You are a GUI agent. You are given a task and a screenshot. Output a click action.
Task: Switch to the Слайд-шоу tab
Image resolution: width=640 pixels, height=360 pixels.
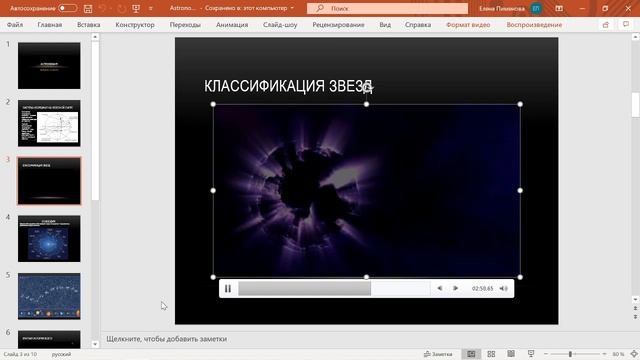pos(280,25)
